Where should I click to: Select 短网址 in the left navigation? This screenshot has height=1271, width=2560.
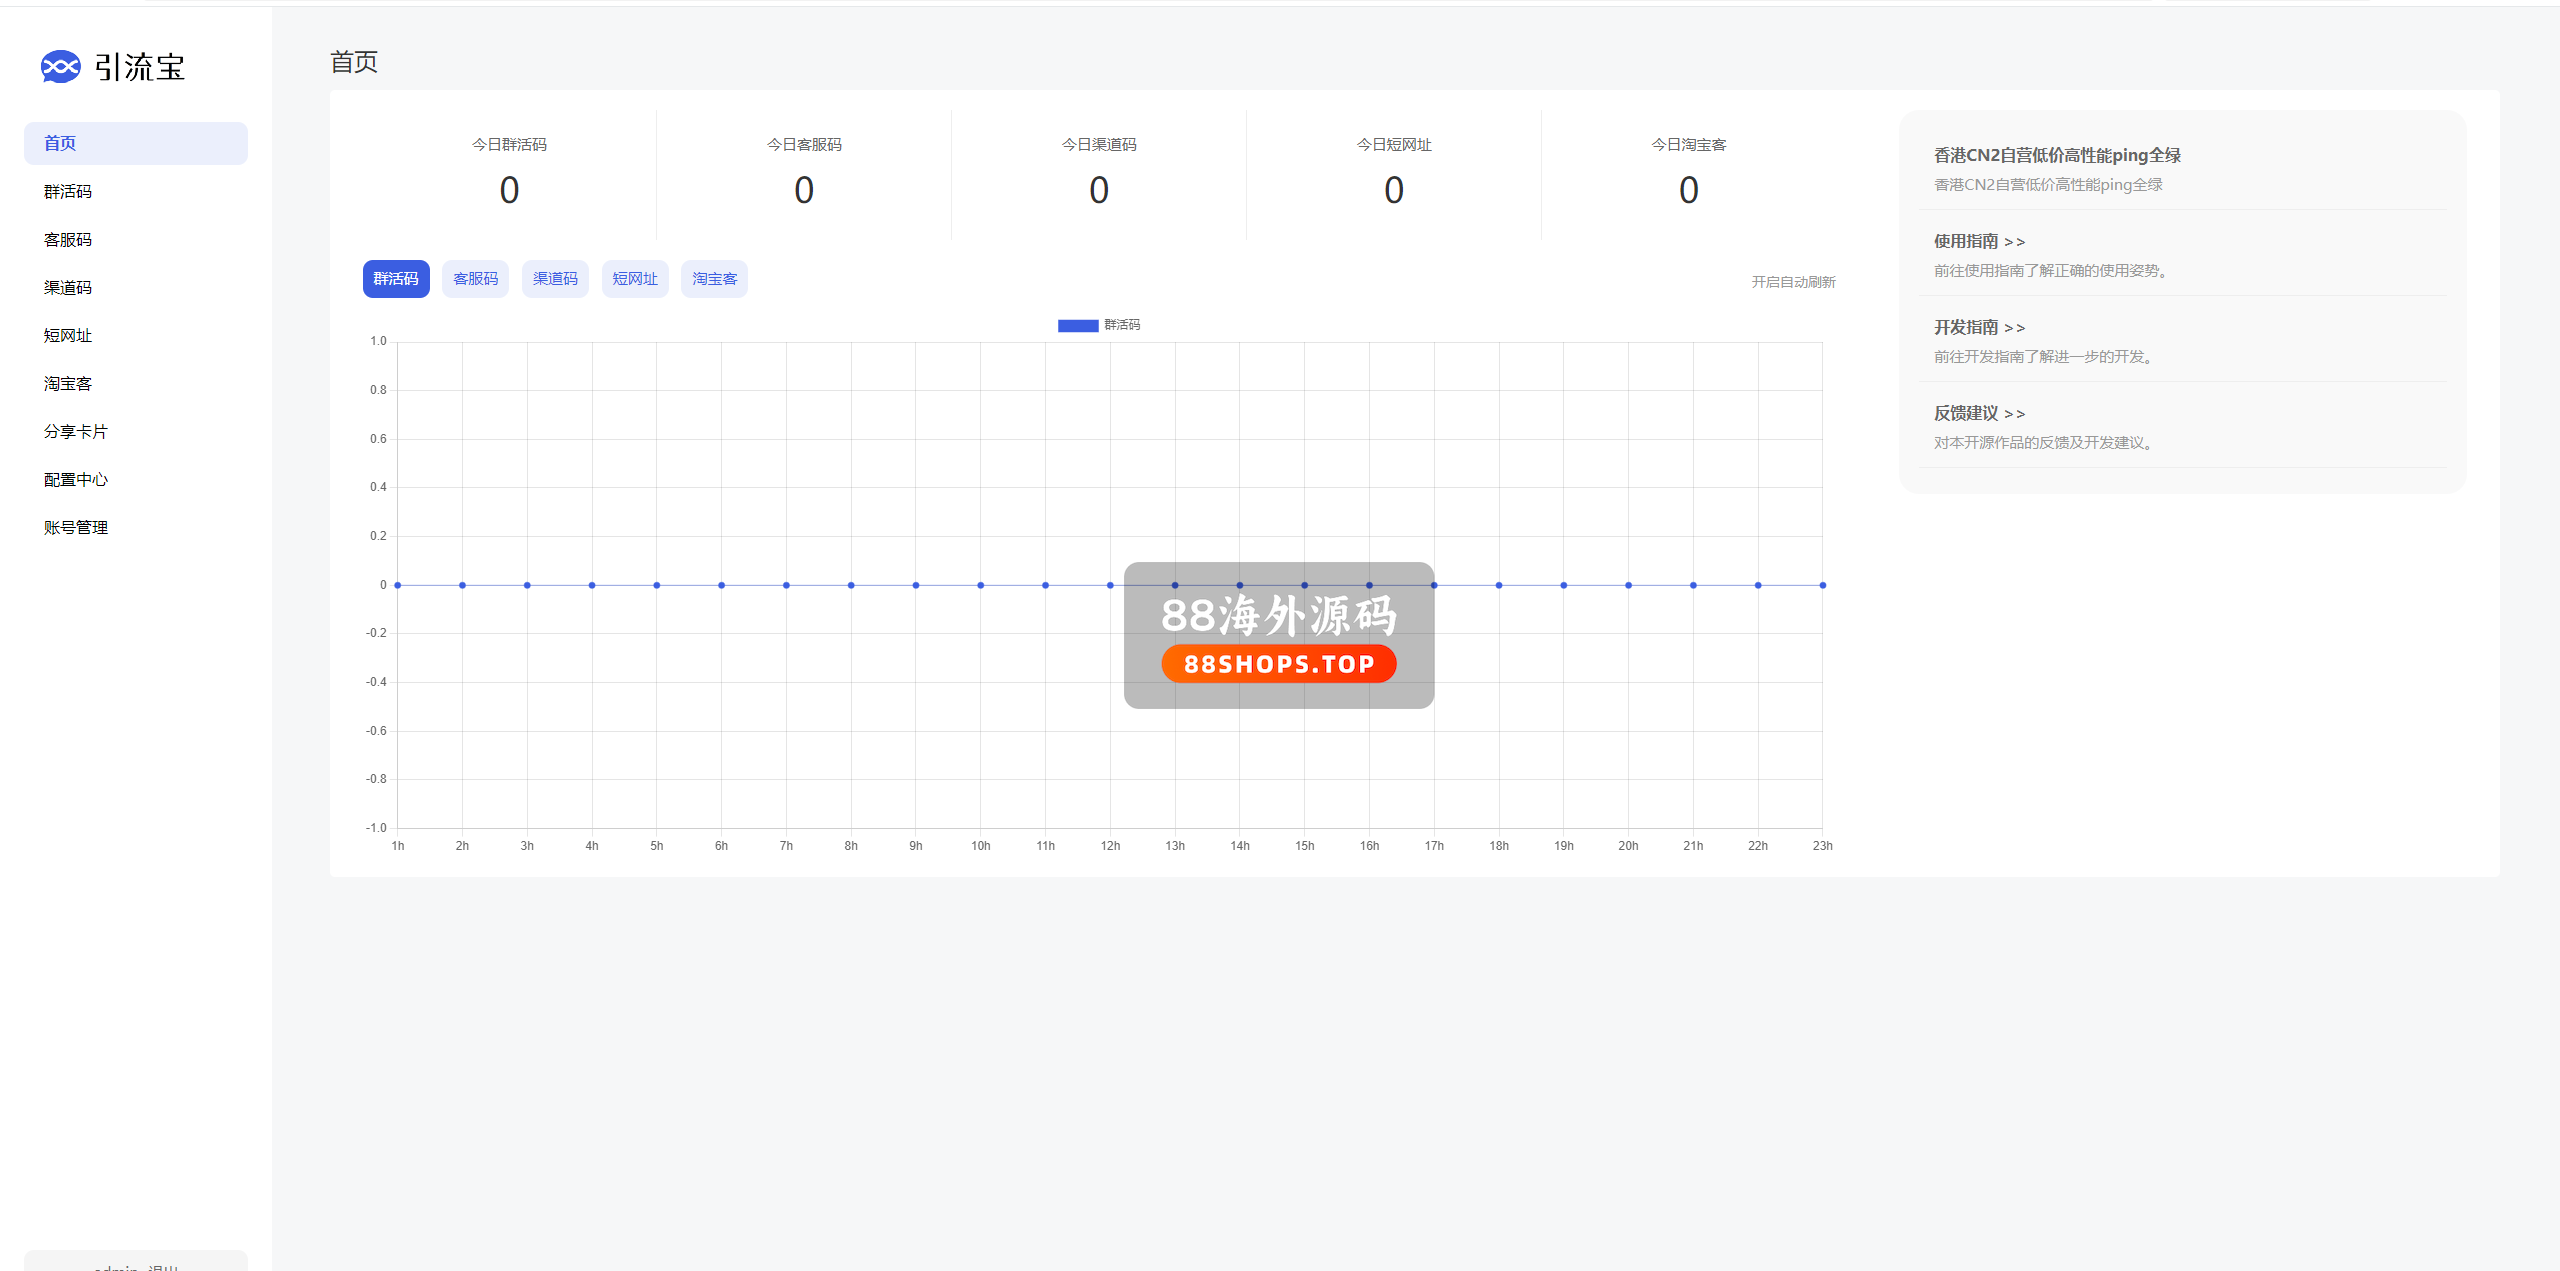point(68,335)
